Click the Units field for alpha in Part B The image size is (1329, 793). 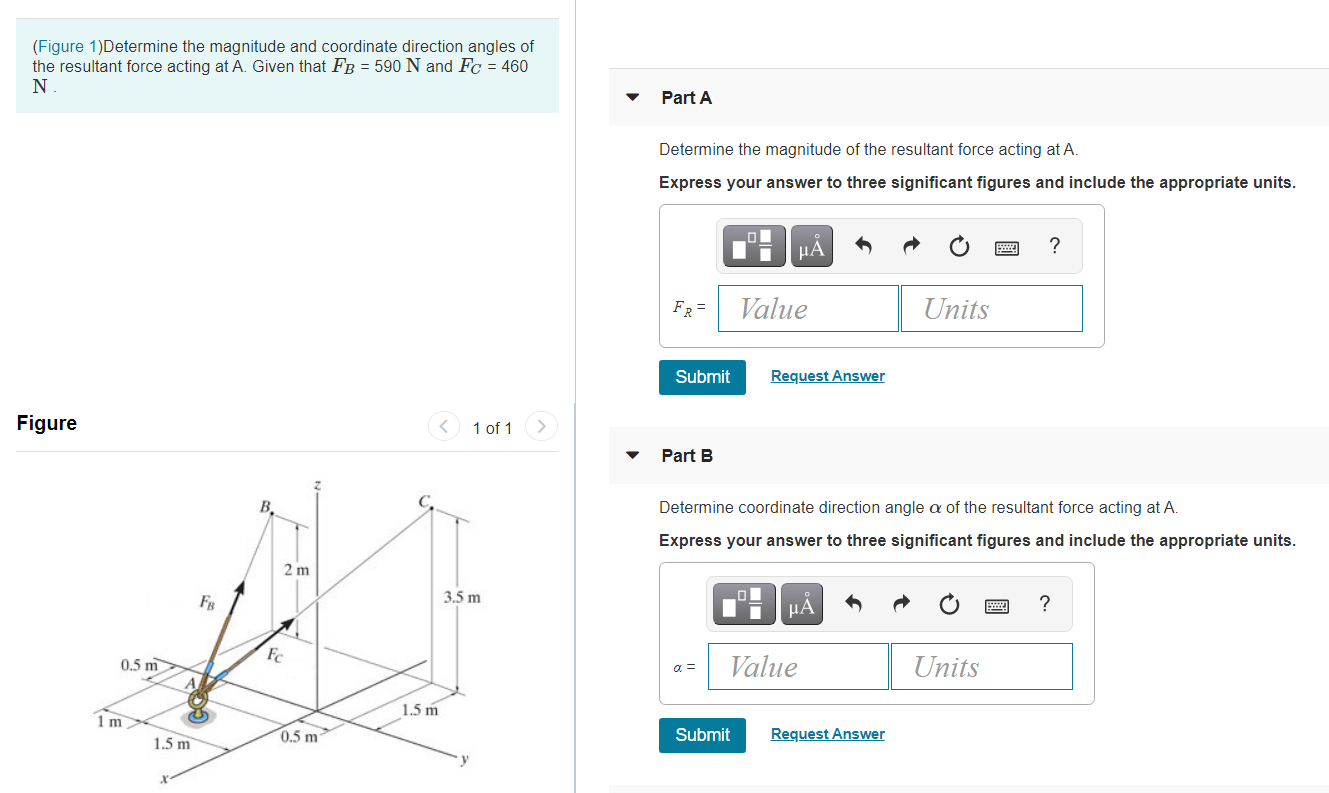pos(980,666)
